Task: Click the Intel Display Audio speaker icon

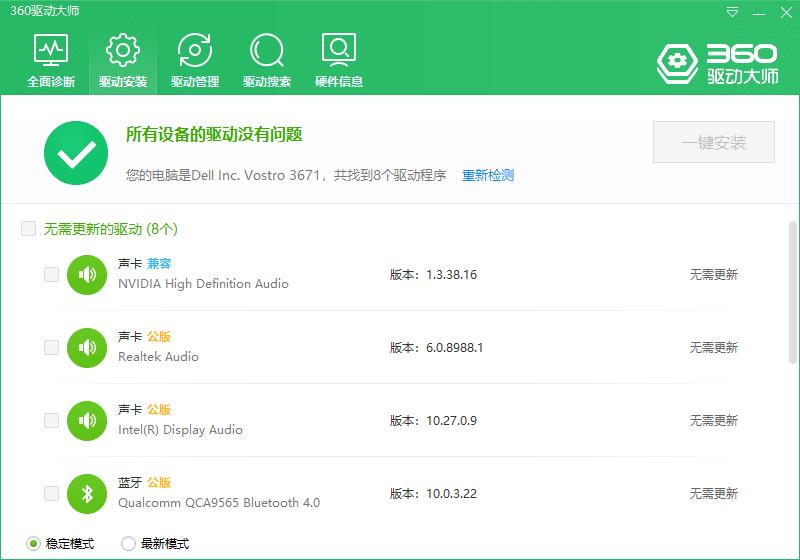Action: [x=87, y=421]
